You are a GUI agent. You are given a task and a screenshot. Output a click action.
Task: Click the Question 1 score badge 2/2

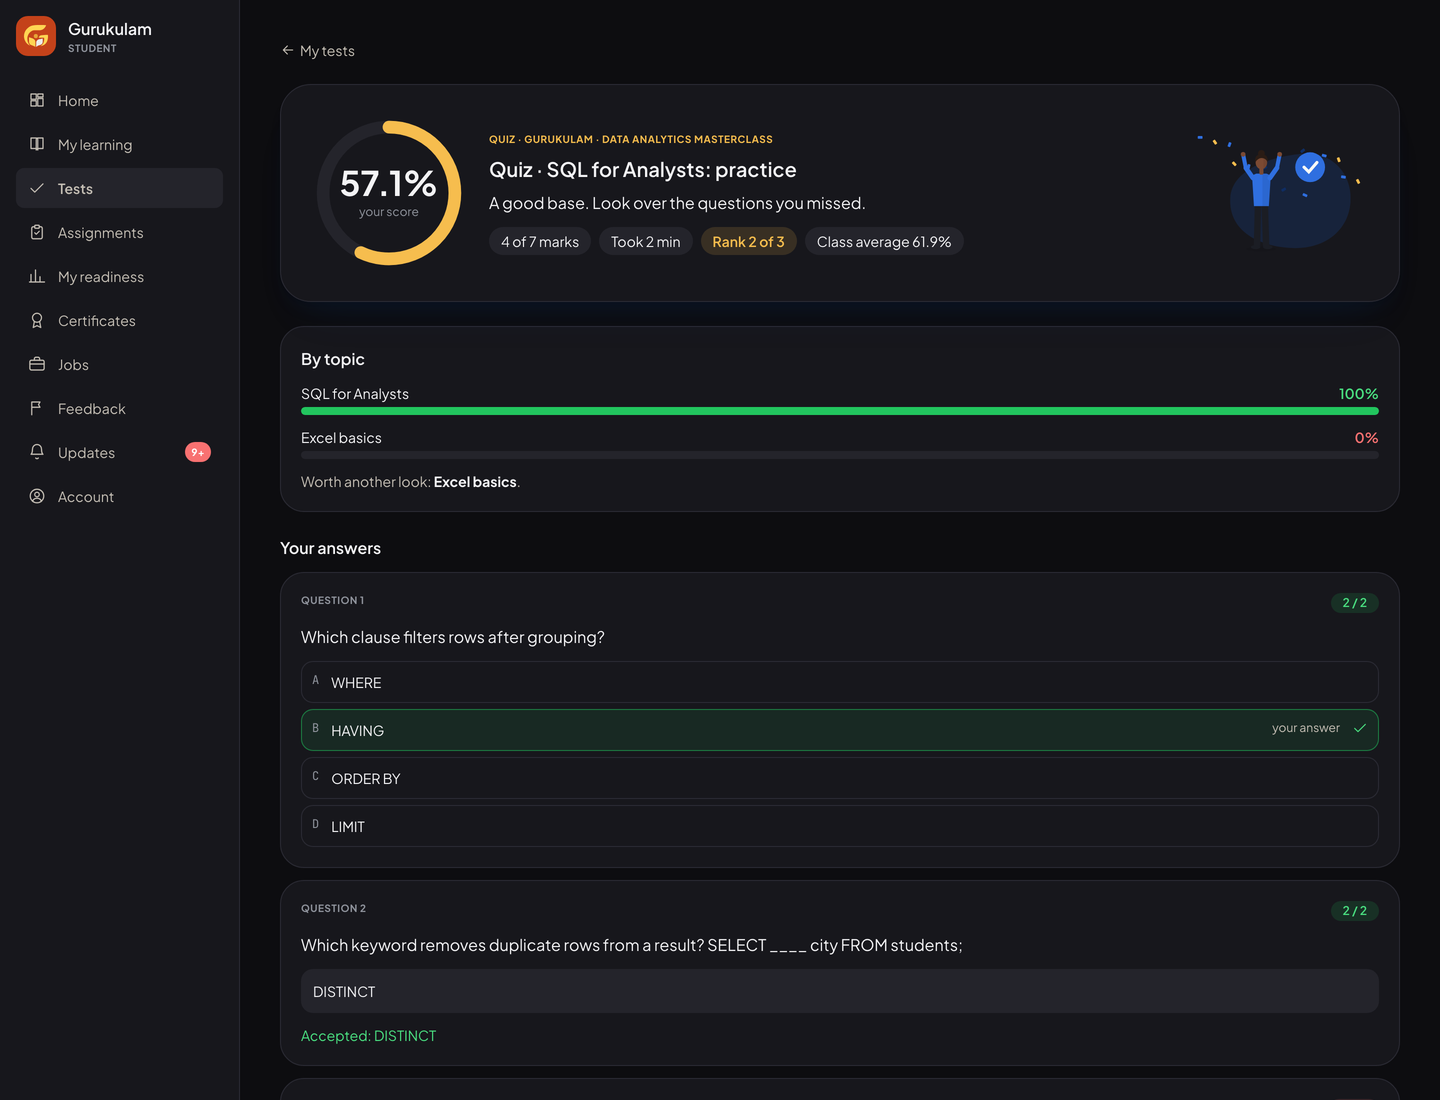click(1355, 603)
